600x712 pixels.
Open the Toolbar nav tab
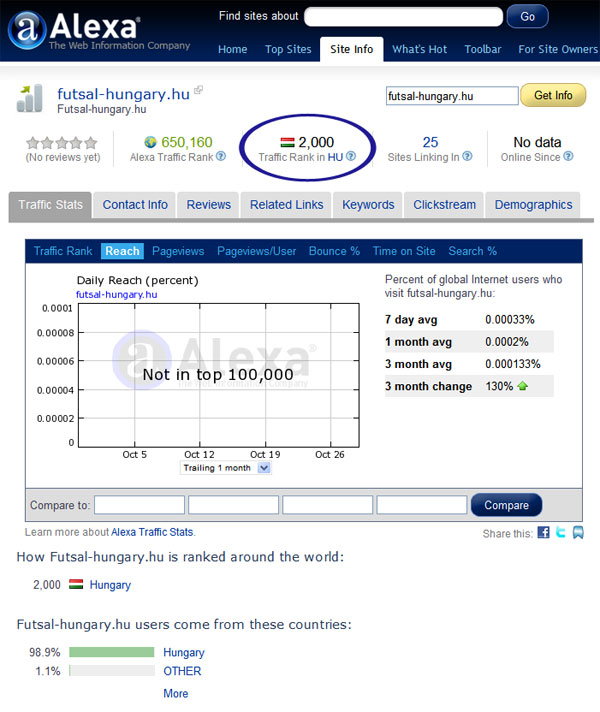[x=482, y=49]
